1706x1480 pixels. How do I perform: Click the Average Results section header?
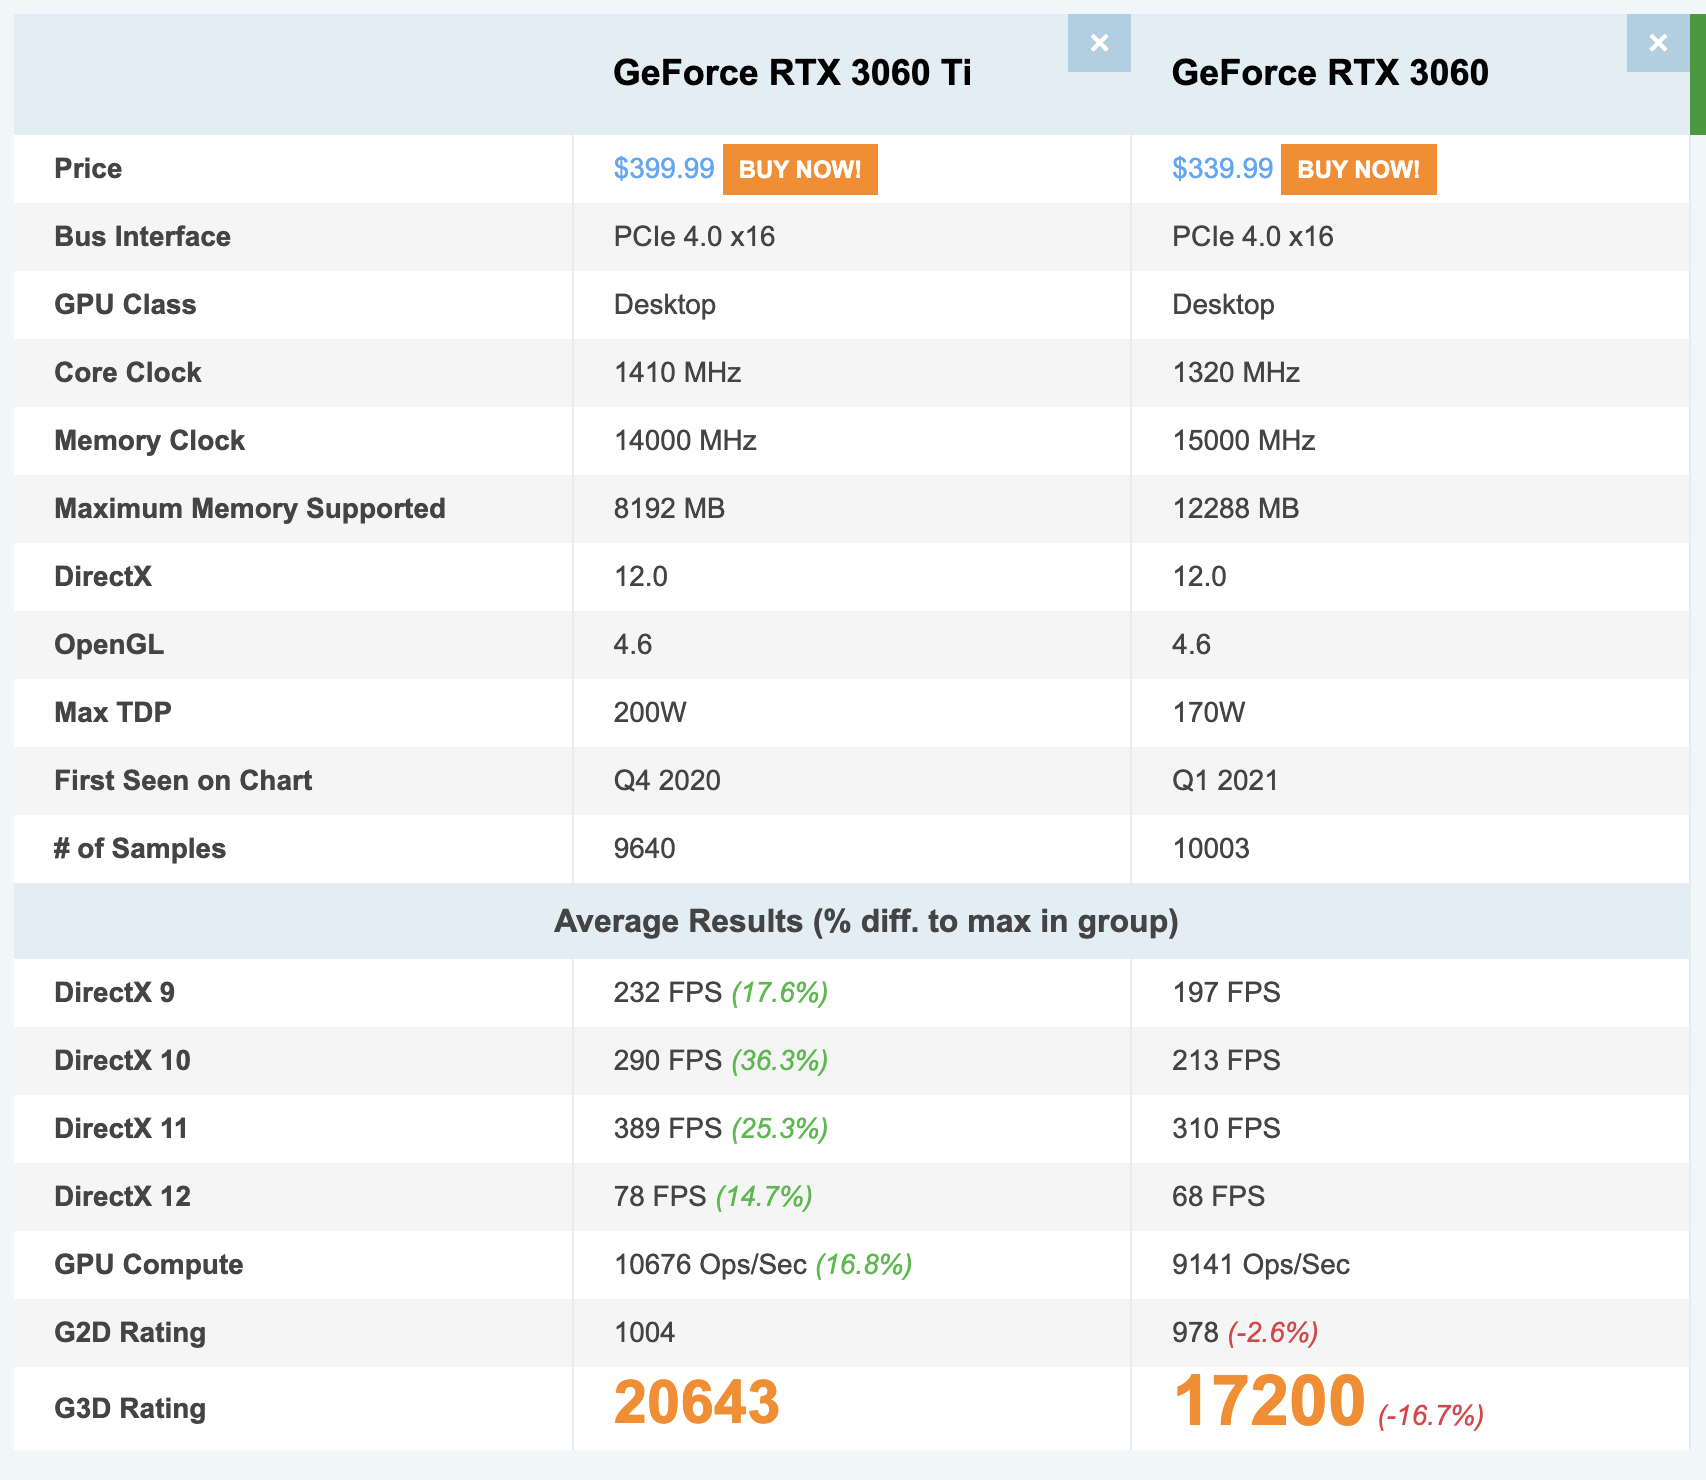point(866,920)
